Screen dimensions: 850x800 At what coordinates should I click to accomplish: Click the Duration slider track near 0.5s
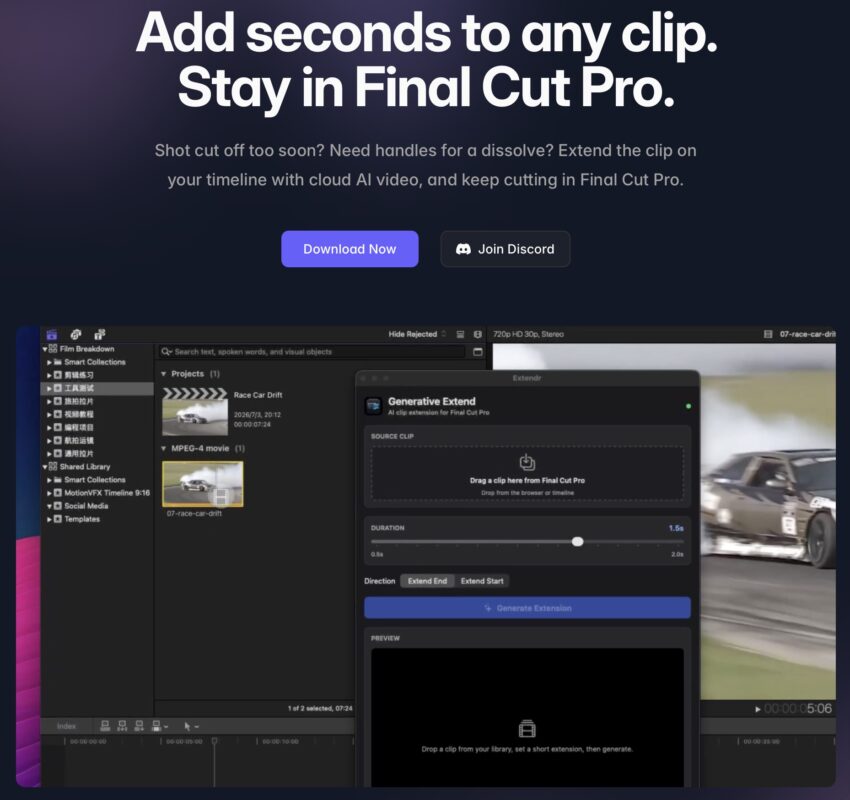379,541
